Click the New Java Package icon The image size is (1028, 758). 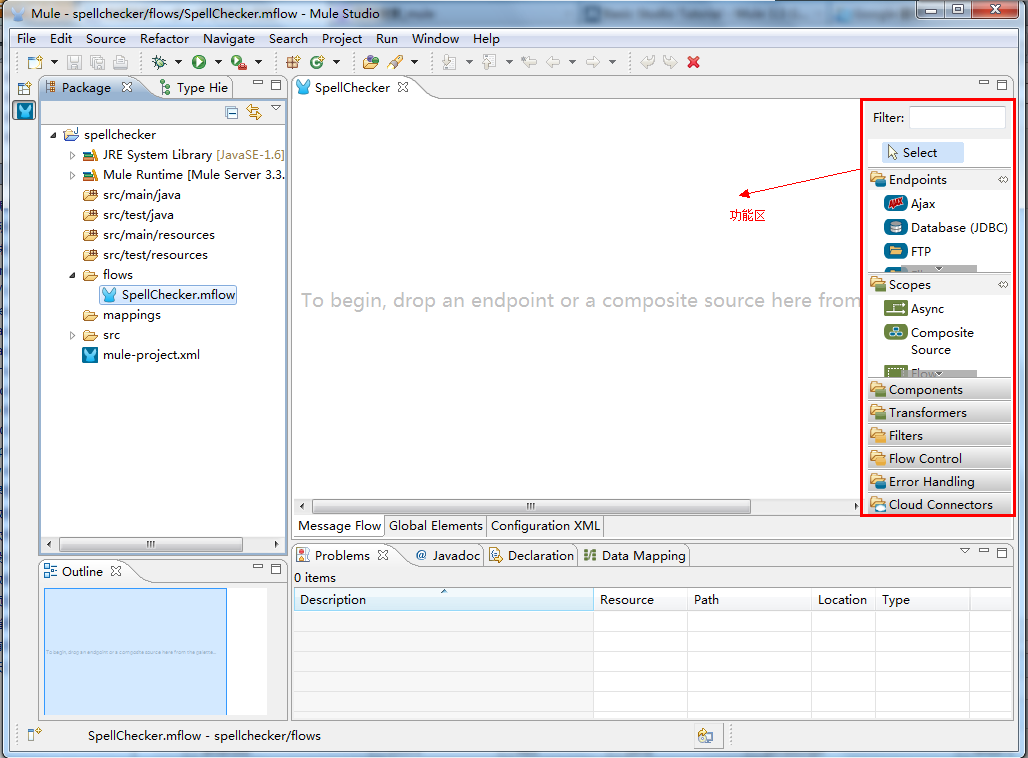[293, 62]
